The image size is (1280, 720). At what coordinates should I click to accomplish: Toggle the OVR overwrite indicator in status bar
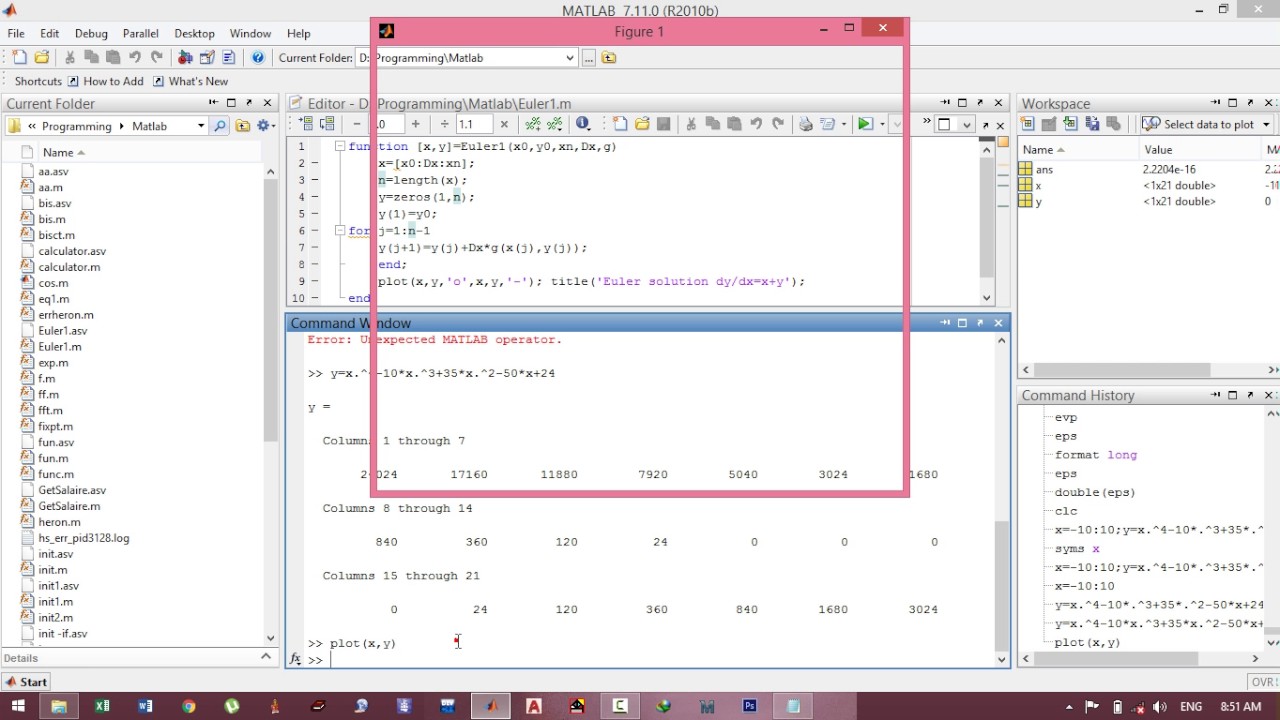click(x=1262, y=682)
